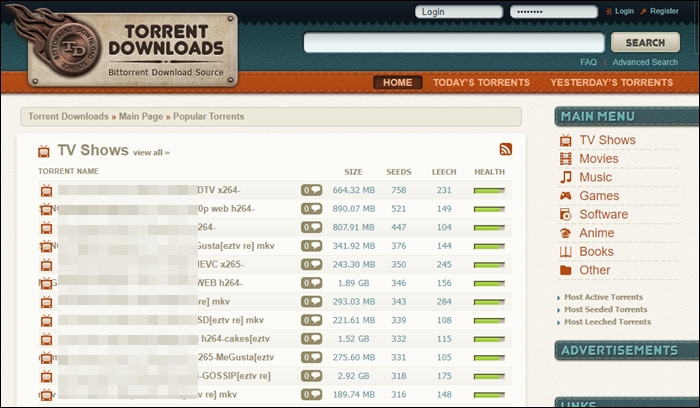The height and width of the screenshot is (408, 700).
Task: Click the Other folder icon in Main Menu
Action: pos(566,270)
